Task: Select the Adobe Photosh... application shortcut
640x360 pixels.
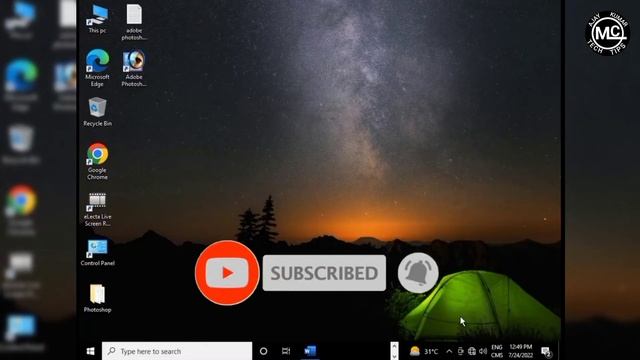Action: pyautogui.click(x=134, y=68)
